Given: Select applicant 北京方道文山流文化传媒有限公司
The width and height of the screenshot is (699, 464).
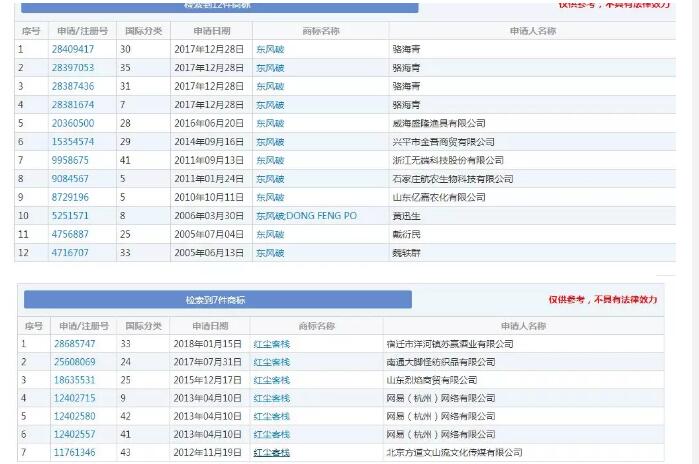Looking at the screenshot, I should (454, 452).
